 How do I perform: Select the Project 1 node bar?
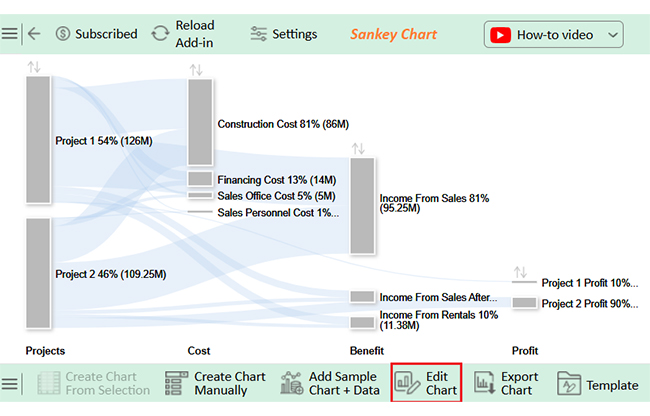pyautogui.click(x=38, y=141)
